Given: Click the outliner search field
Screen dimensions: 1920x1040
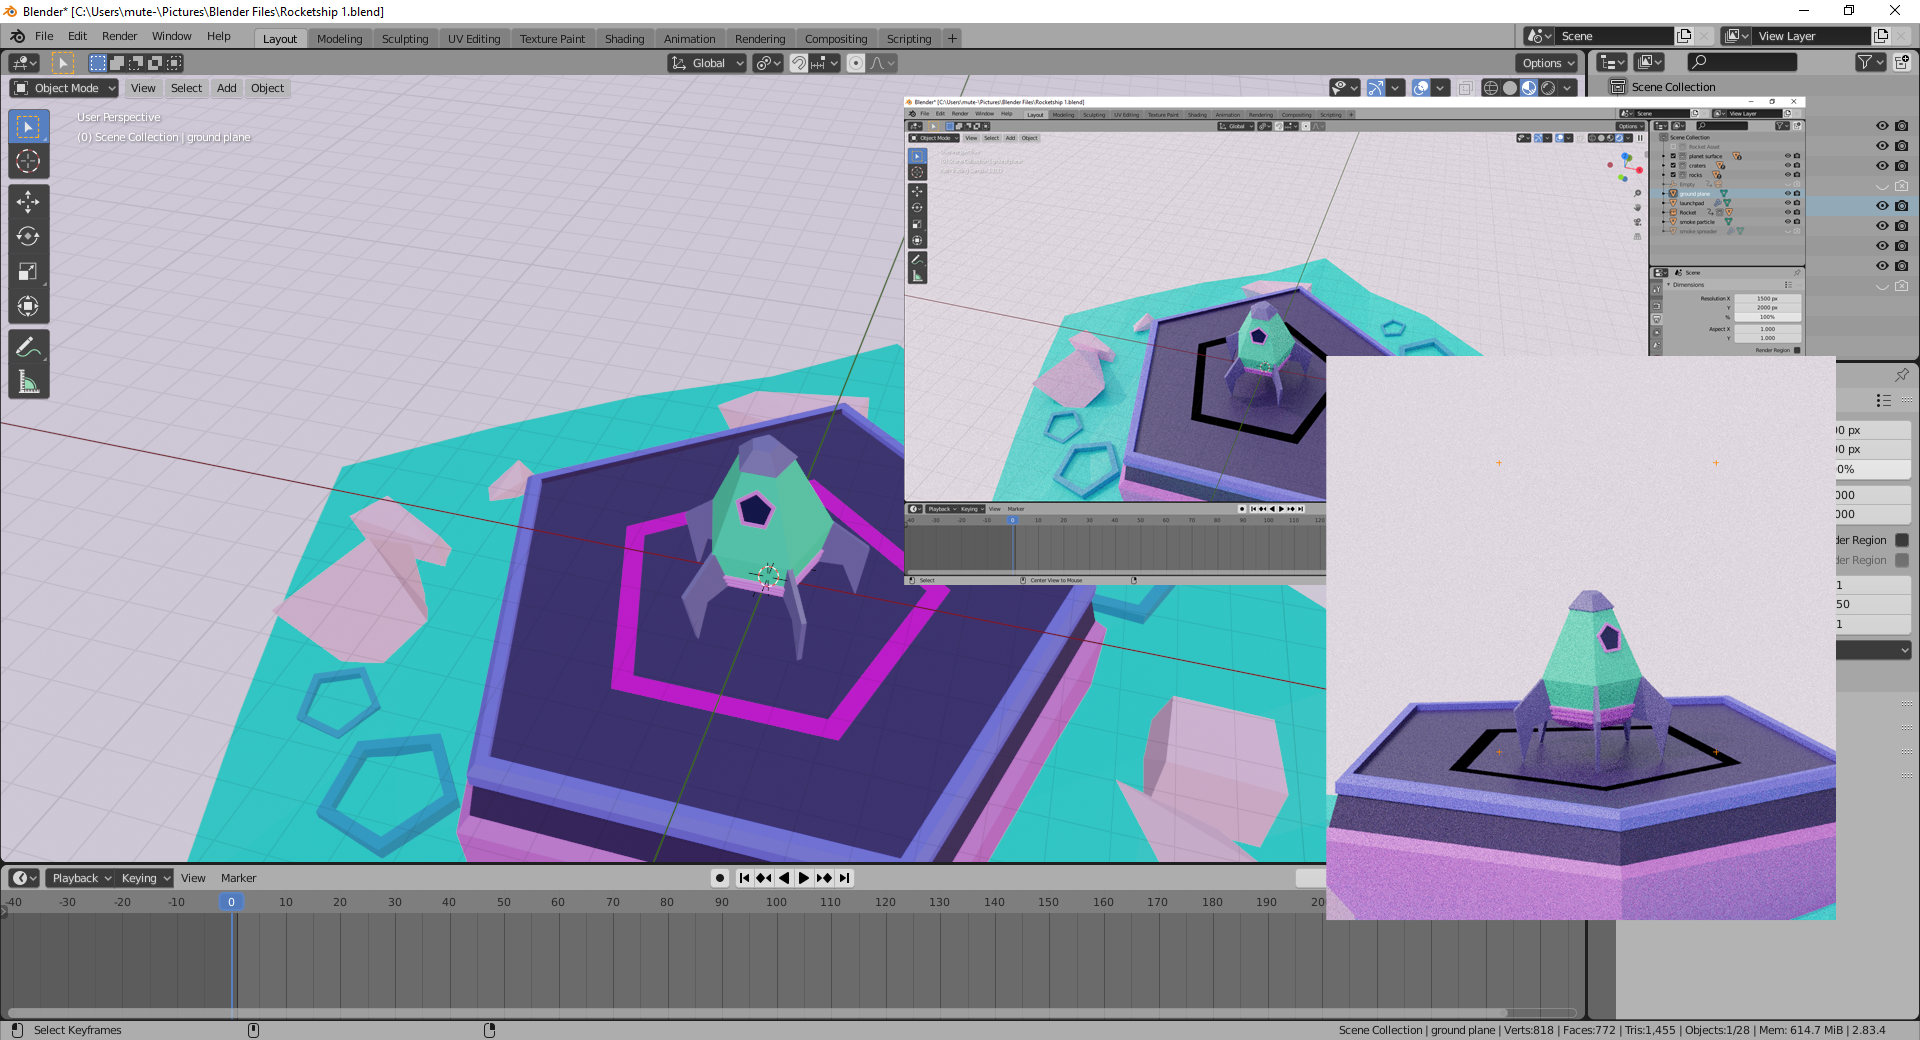Looking at the screenshot, I should pyautogui.click(x=1742, y=62).
